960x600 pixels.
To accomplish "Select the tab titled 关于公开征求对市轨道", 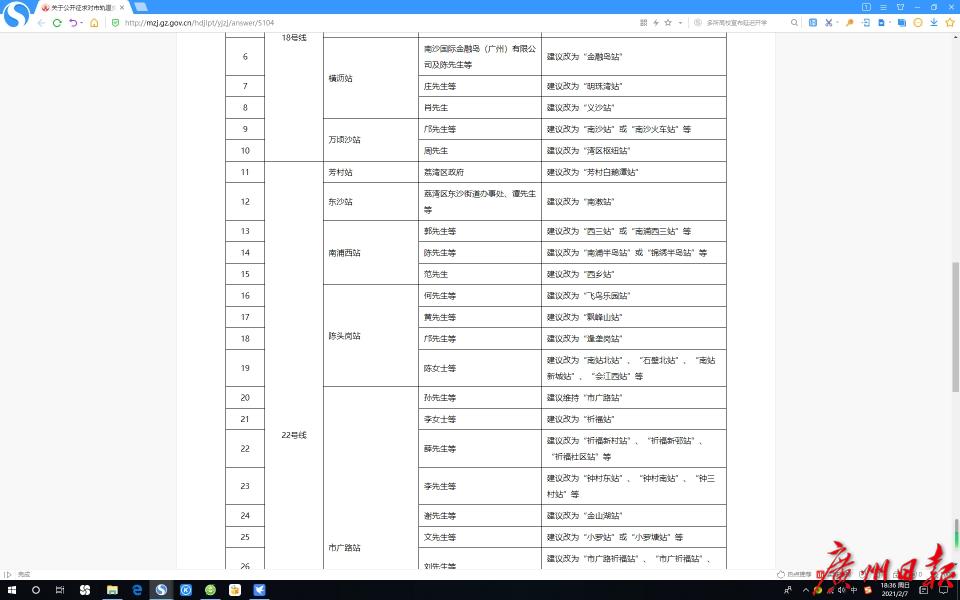I will click(80, 7).
